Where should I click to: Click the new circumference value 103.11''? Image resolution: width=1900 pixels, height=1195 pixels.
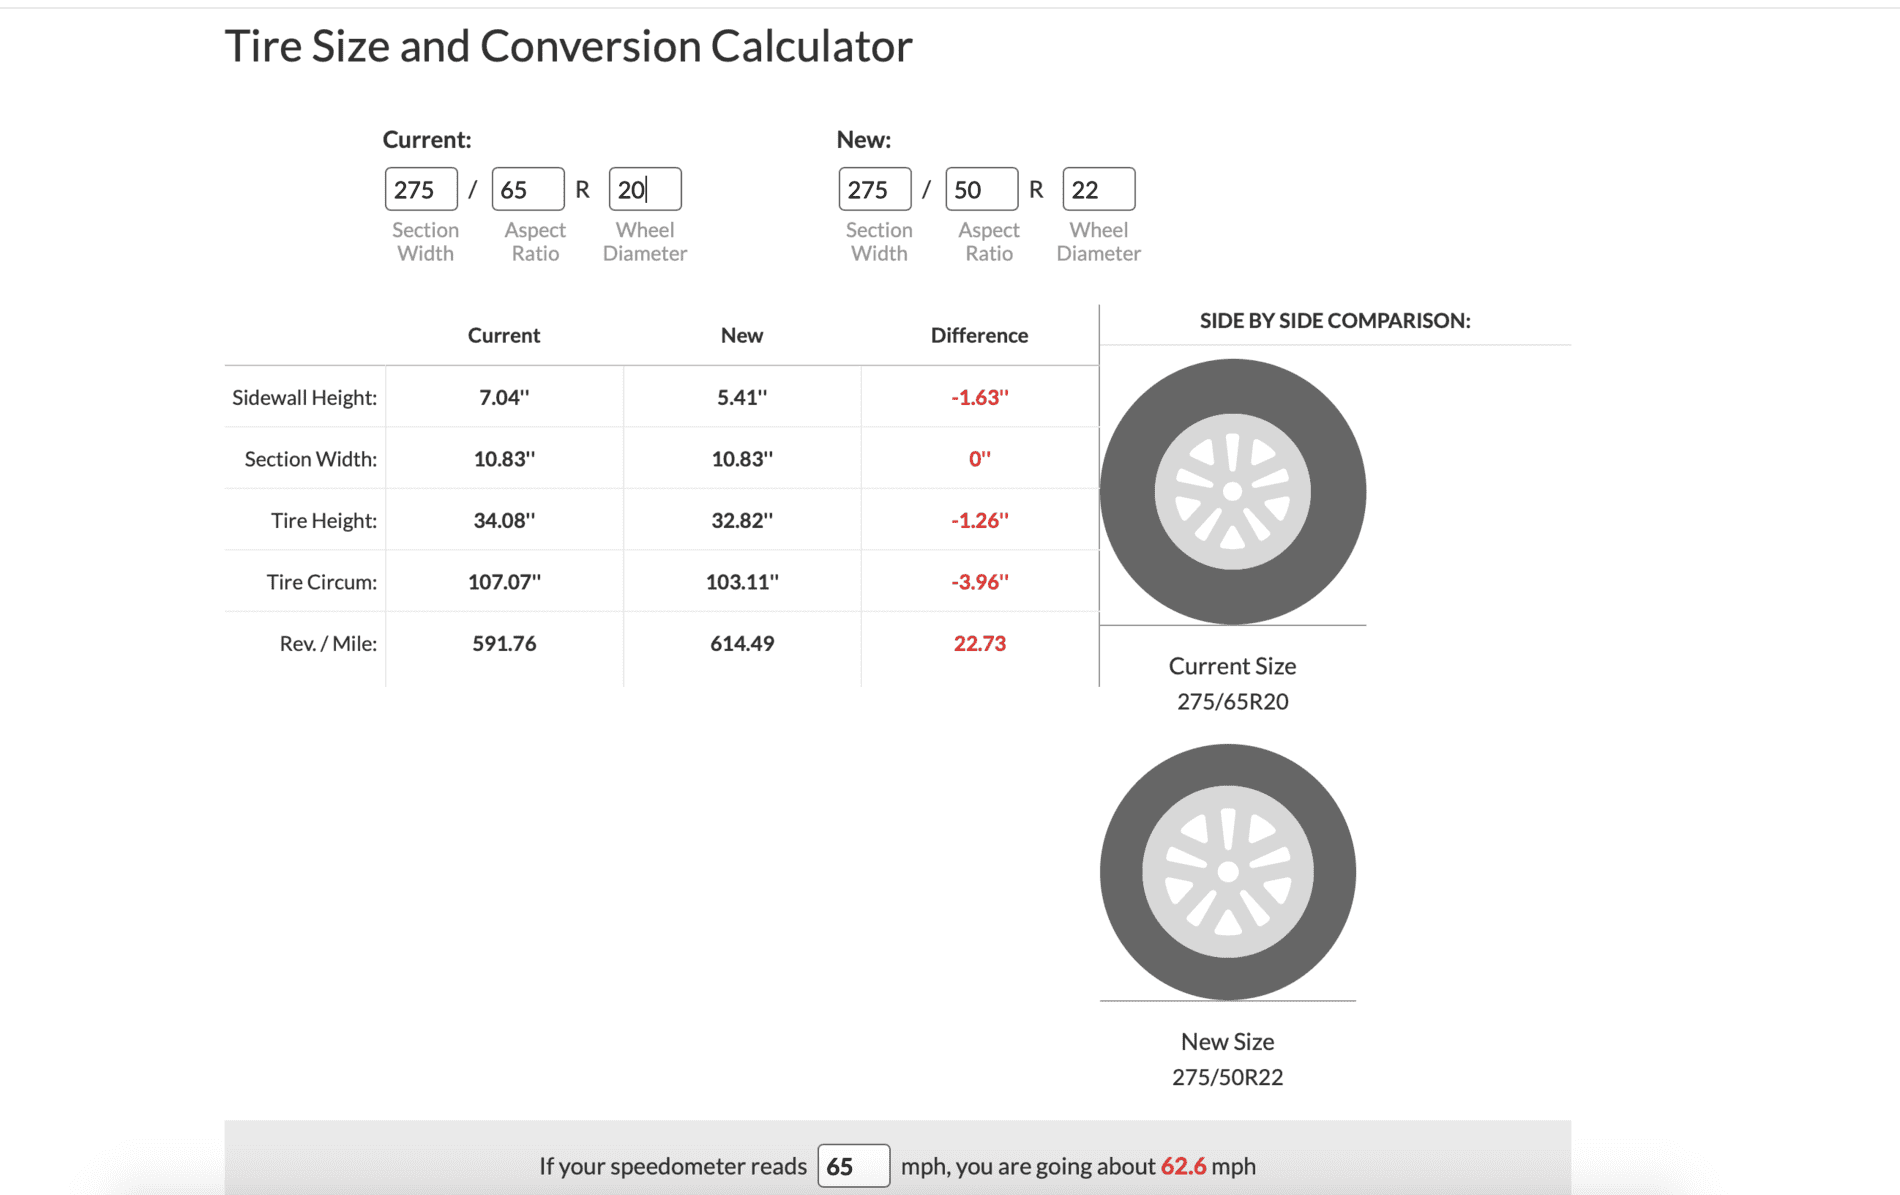pos(742,582)
